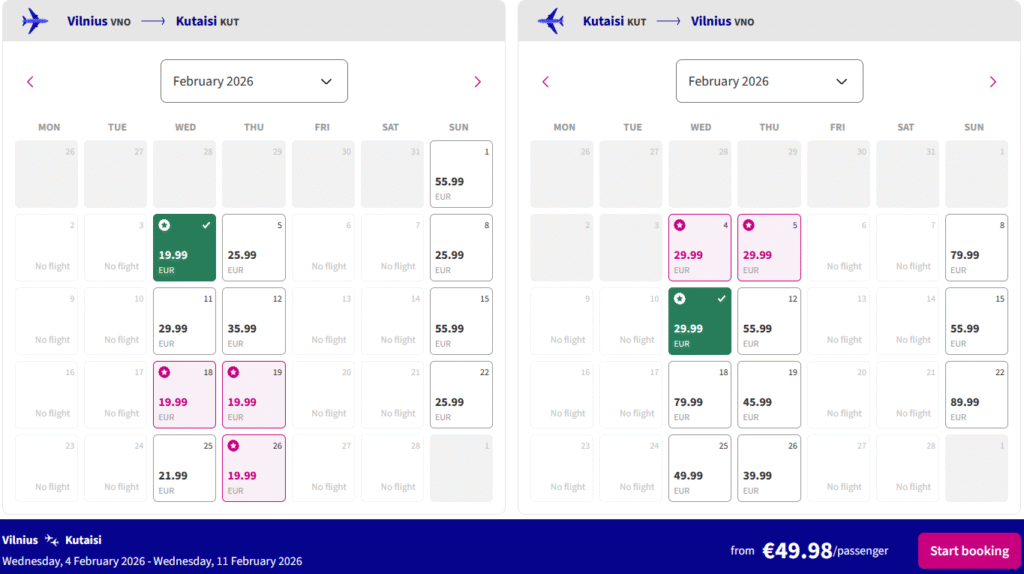Choose return flight on 4 February for 29.99
Screen dimensions: 1024x574
pyautogui.click(x=699, y=247)
